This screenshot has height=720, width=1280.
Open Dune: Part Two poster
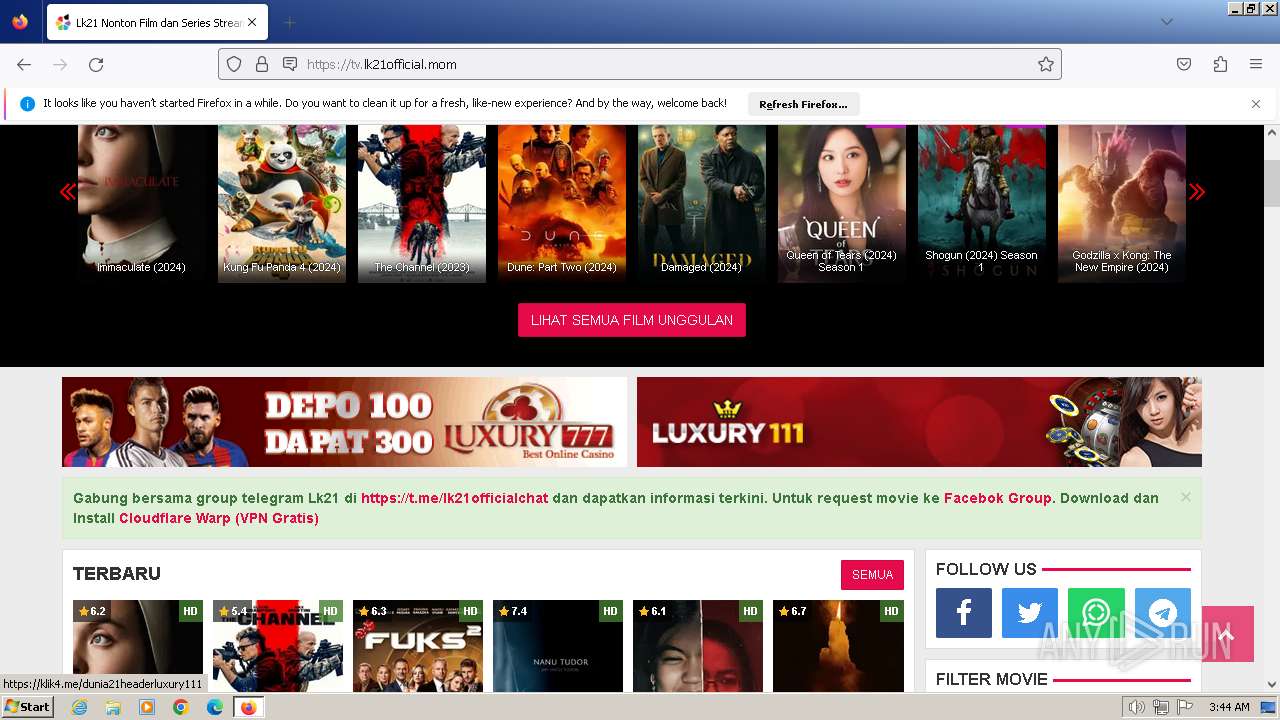point(562,203)
